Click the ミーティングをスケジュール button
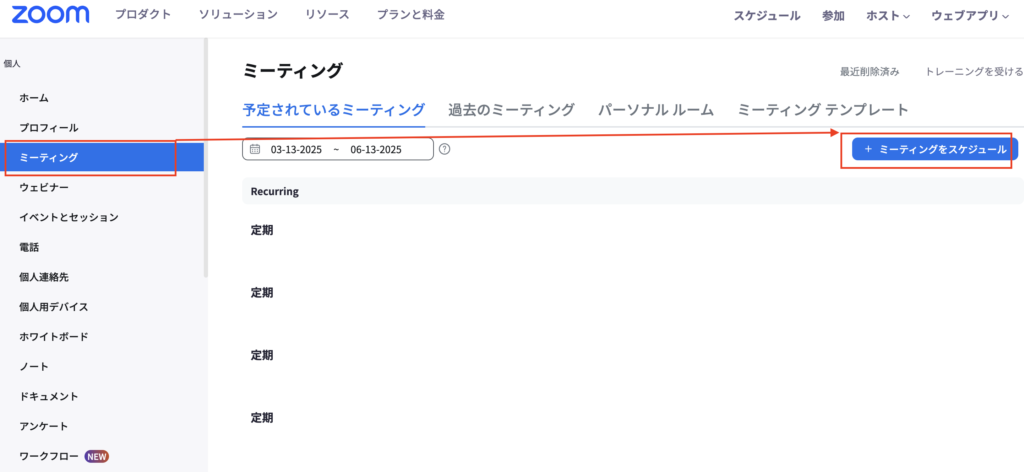Screen dimensions: 1024x472 coord(935,149)
